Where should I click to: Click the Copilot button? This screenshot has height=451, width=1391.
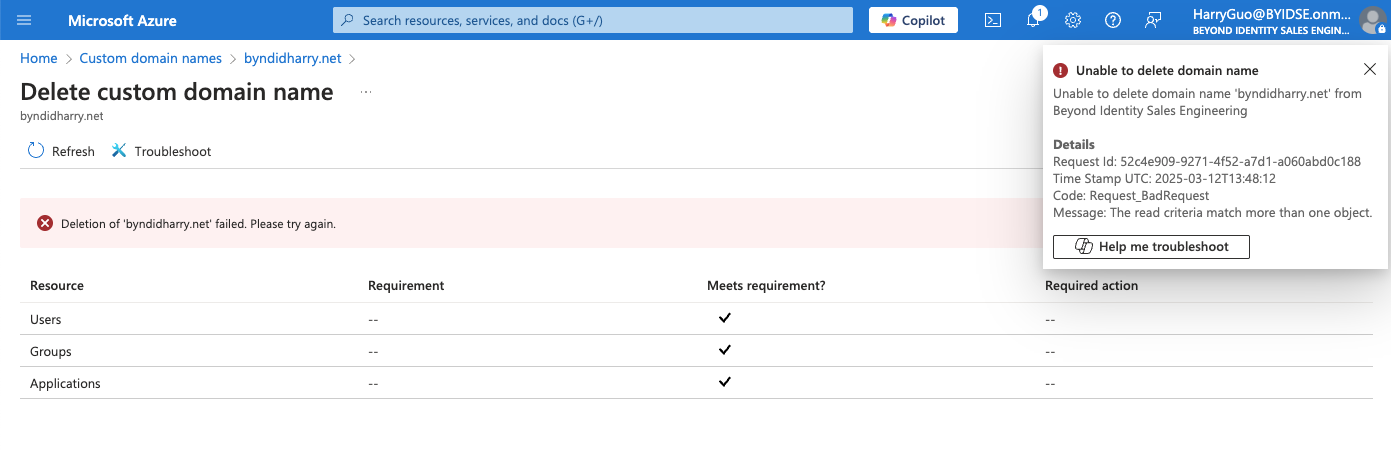(913, 20)
